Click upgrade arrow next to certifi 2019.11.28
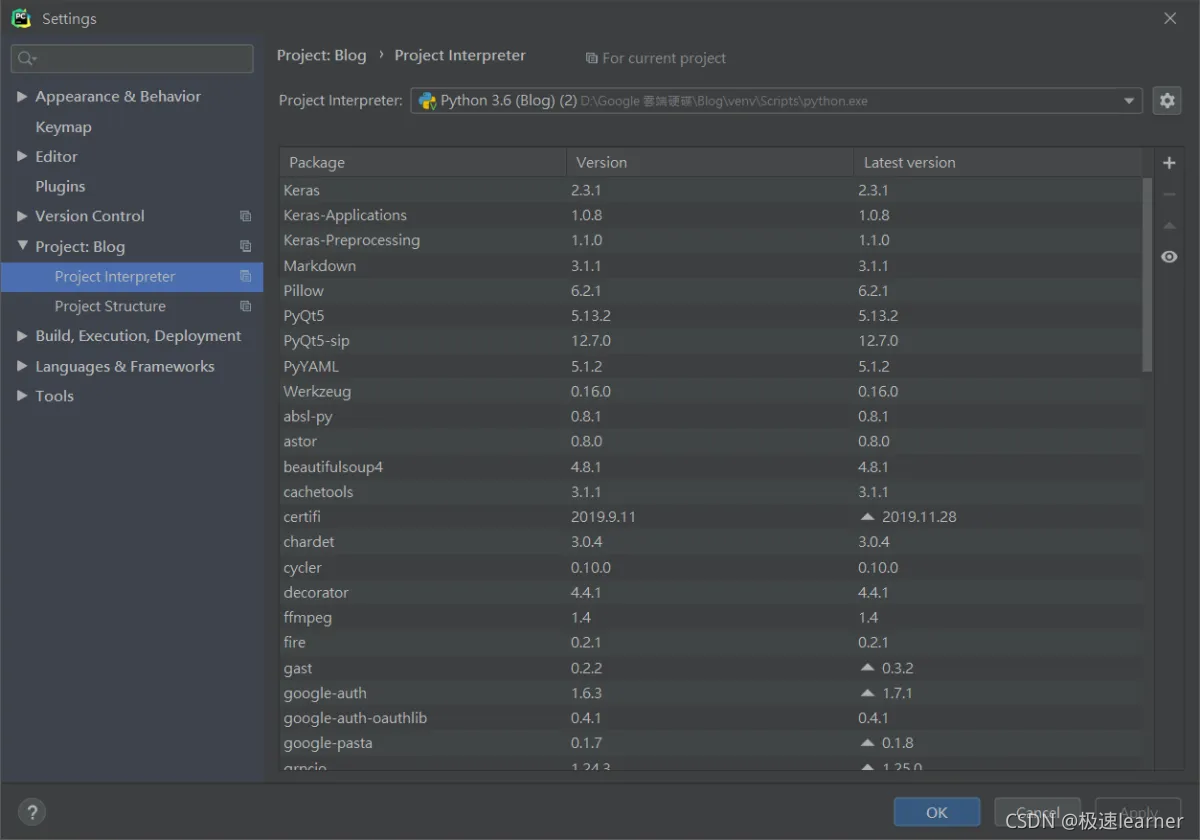 coord(867,517)
